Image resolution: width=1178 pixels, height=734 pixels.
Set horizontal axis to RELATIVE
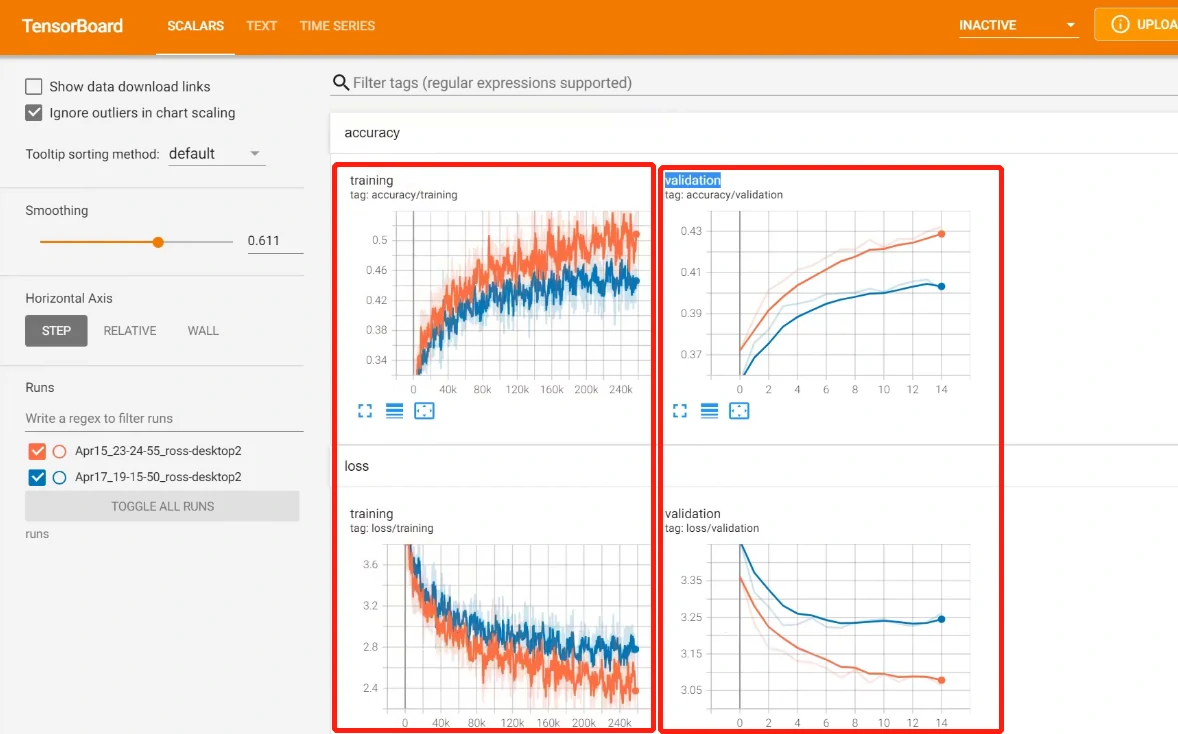pos(129,331)
